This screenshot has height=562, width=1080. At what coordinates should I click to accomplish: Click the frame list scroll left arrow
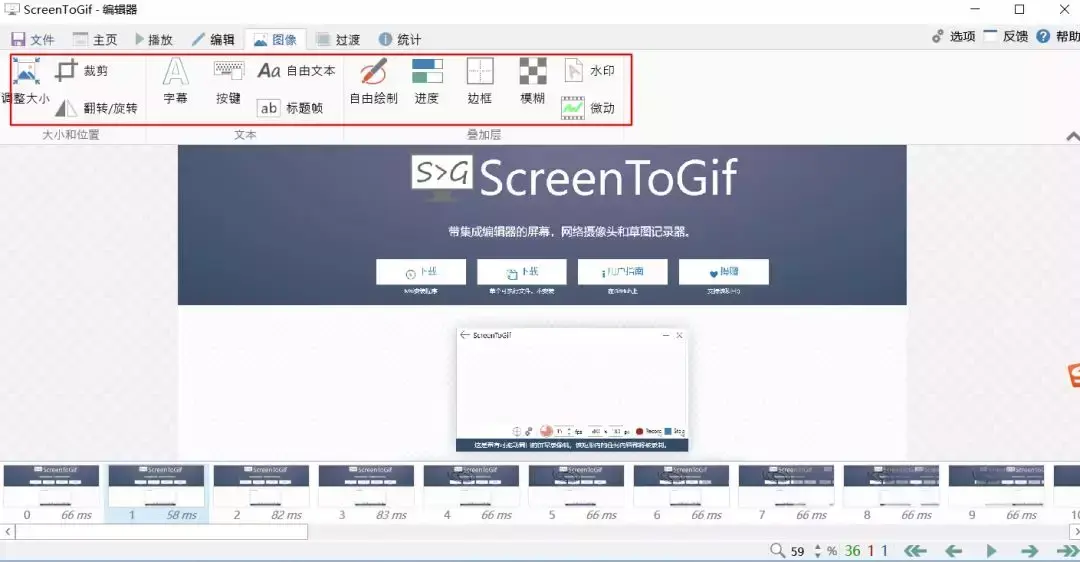click(8, 532)
